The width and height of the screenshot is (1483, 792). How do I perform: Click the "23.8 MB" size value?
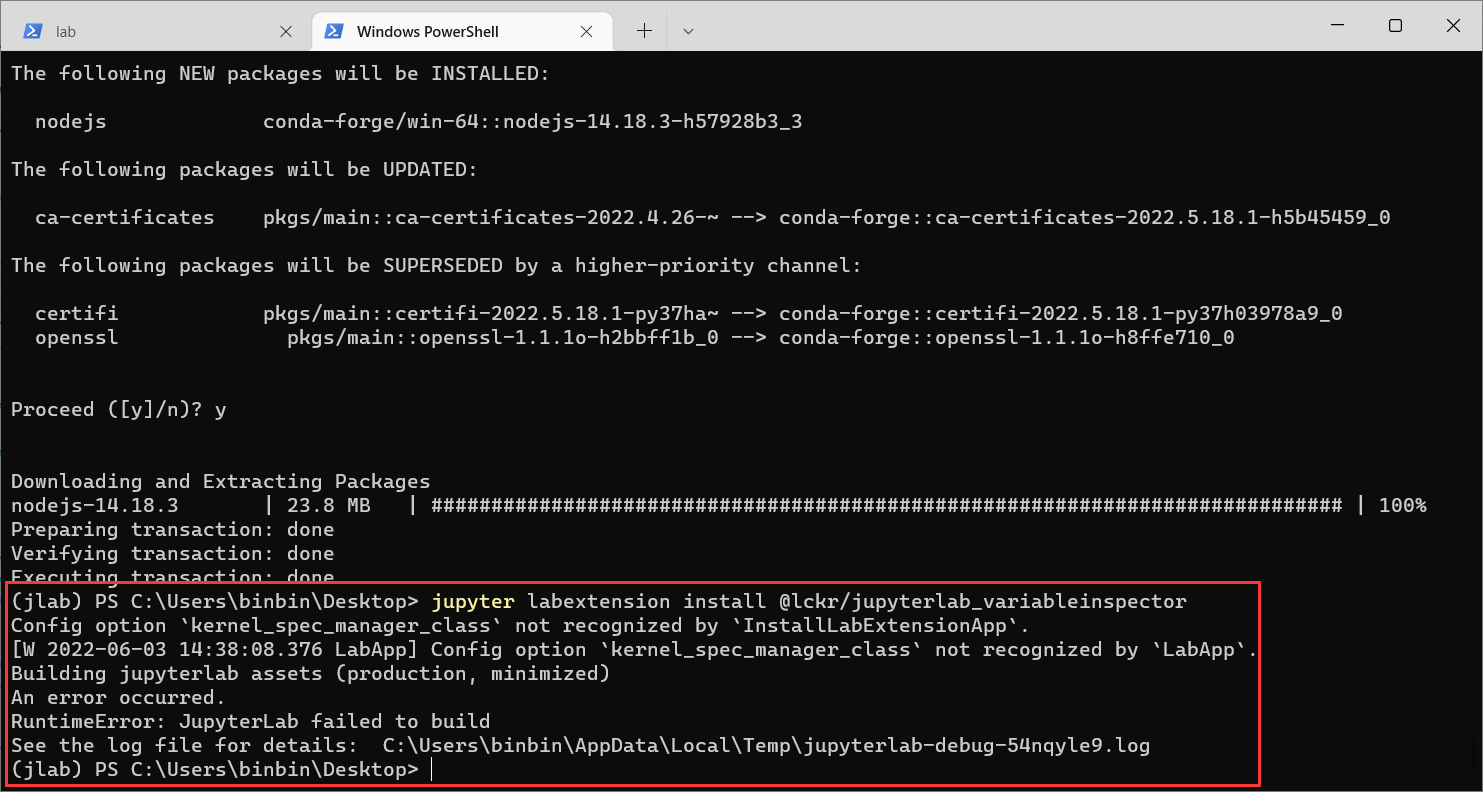point(328,506)
